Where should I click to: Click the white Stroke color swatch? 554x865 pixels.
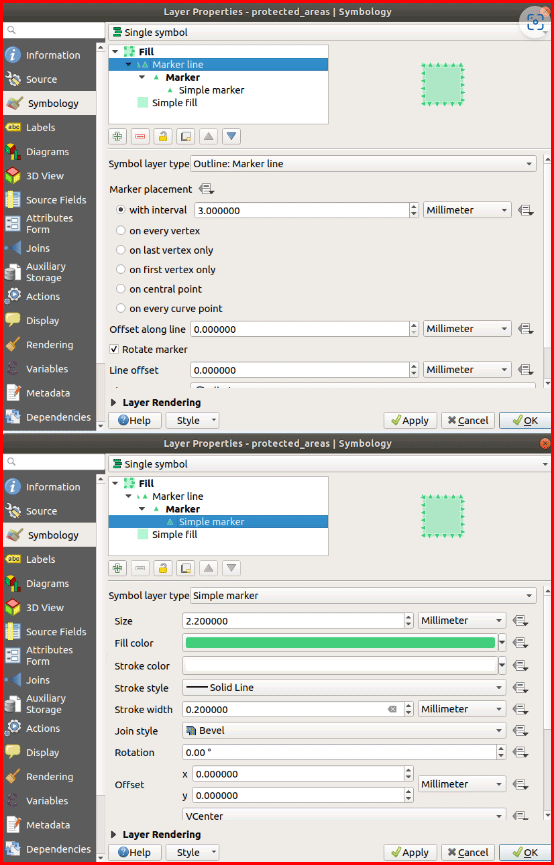[340, 666]
